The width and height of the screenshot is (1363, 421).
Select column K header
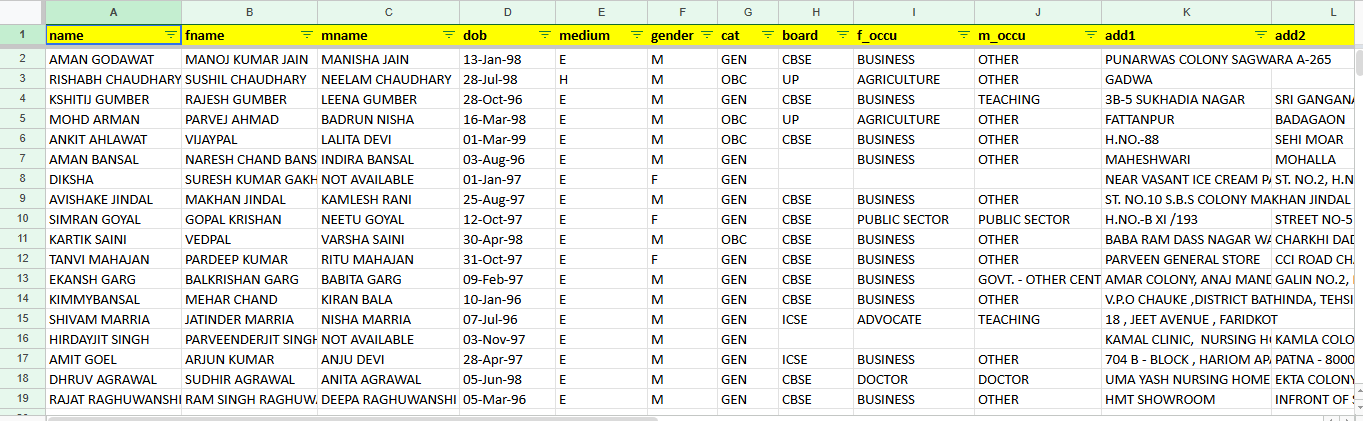point(1186,12)
